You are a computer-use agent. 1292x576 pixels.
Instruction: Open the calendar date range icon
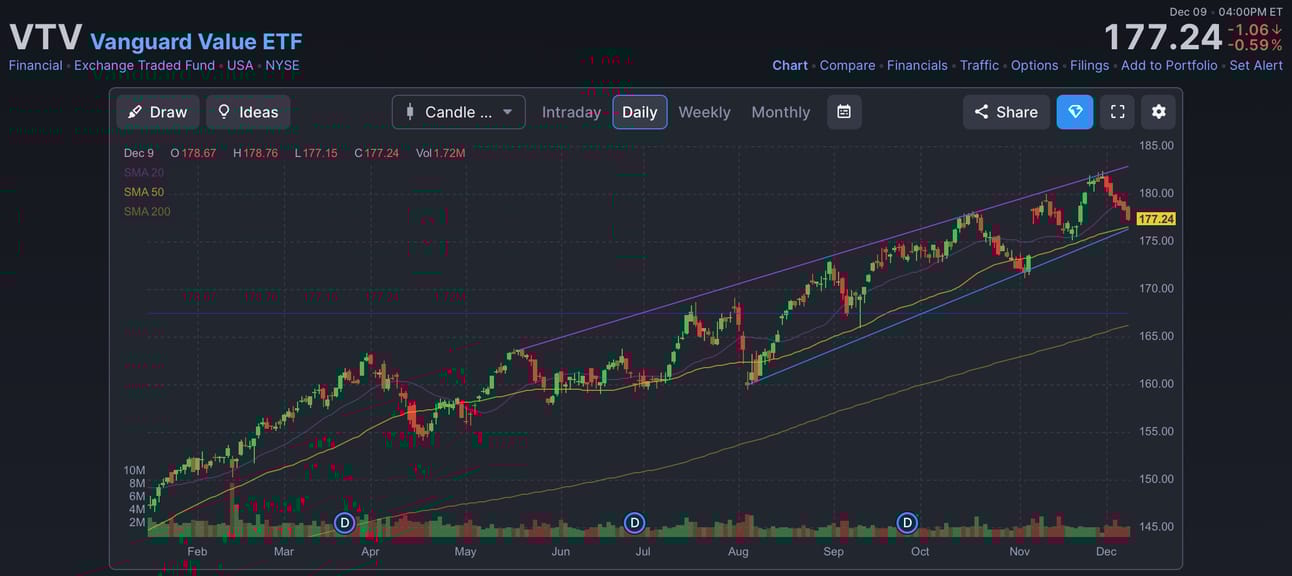844,112
